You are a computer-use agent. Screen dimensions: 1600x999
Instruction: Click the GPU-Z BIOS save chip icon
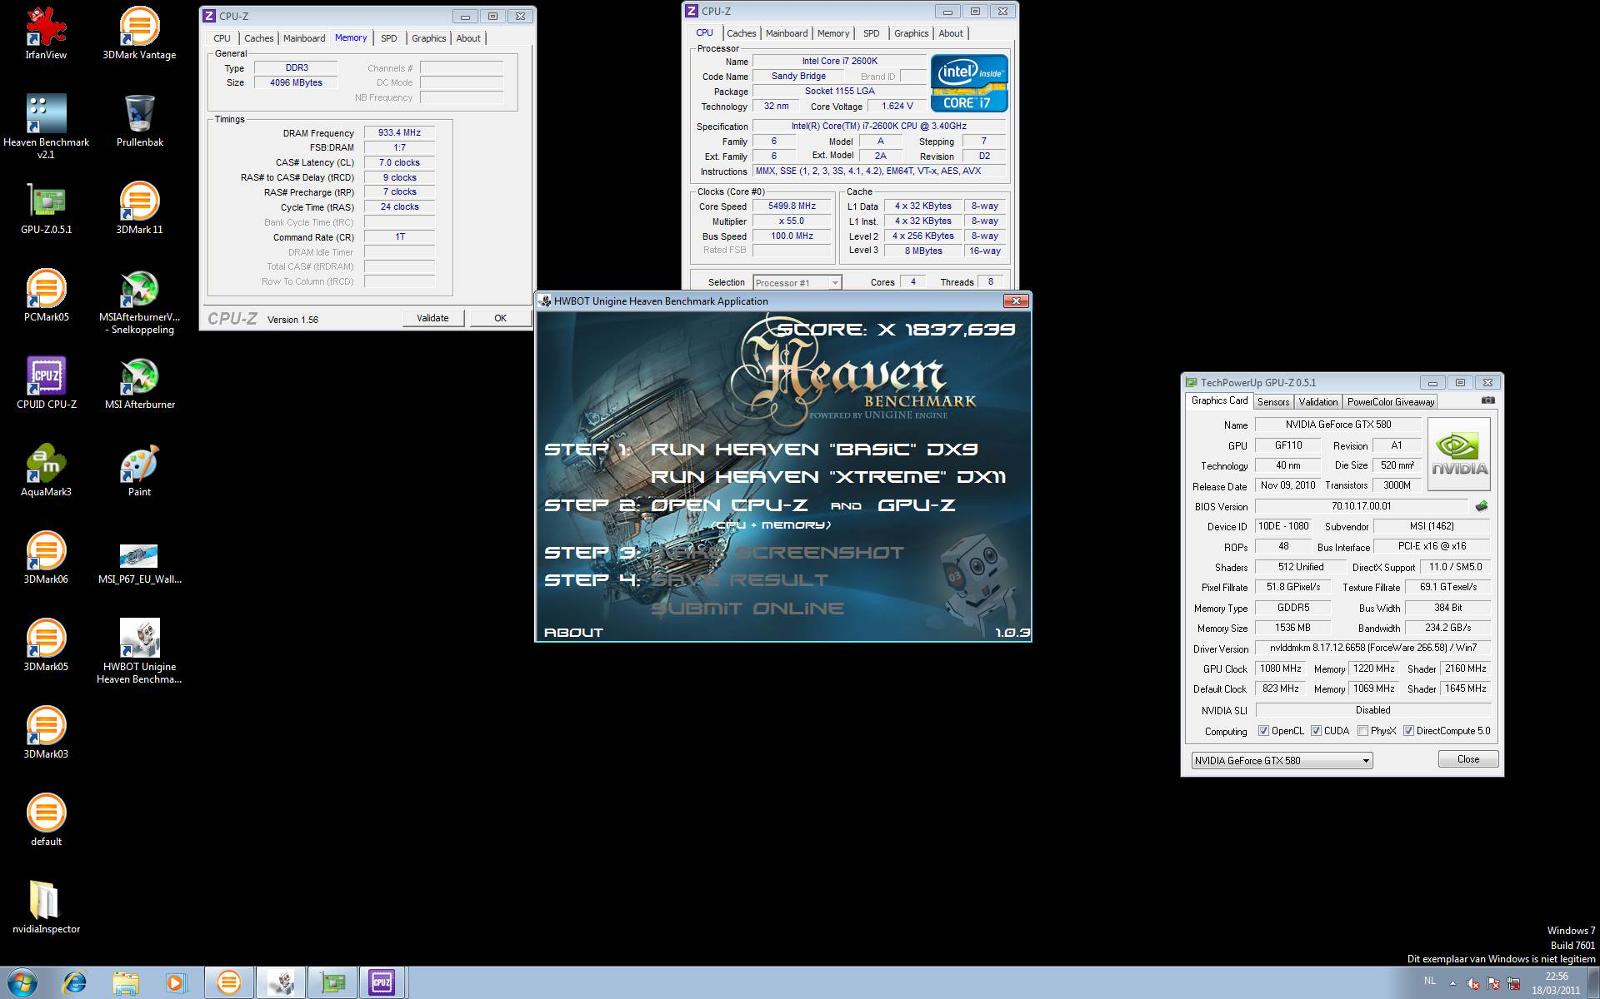(x=1481, y=506)
